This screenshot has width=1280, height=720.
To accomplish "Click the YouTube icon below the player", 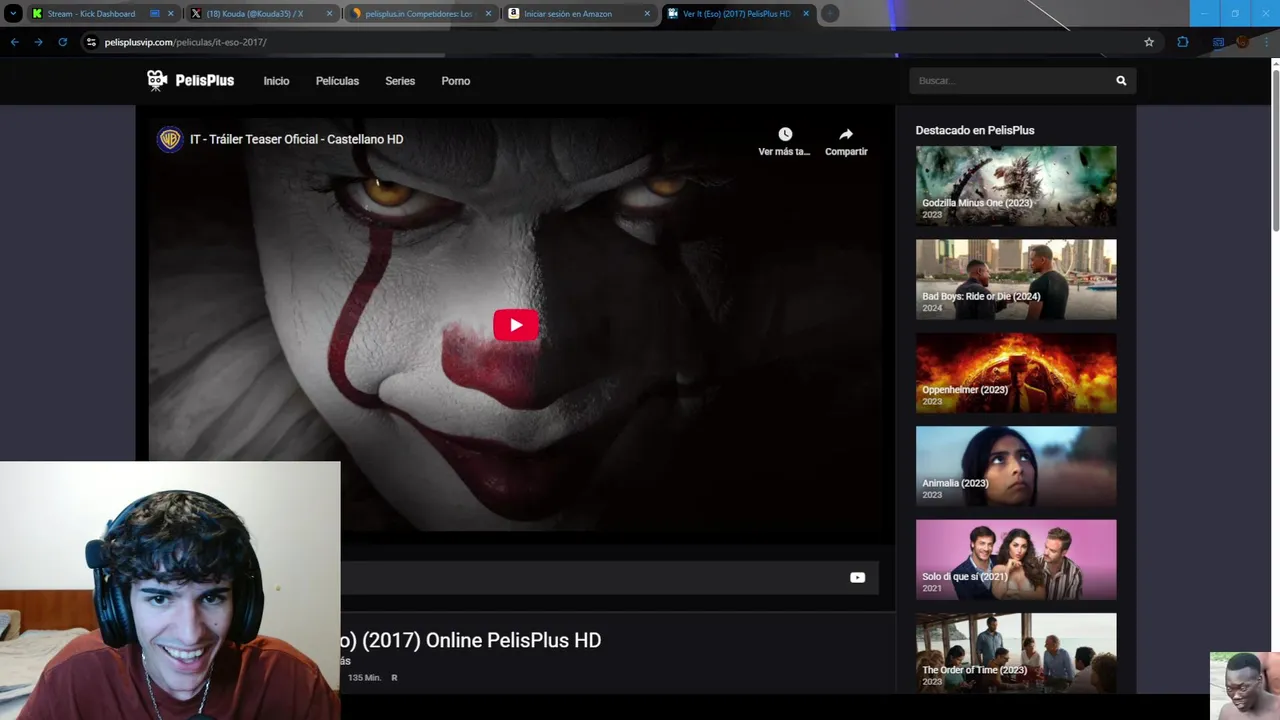I will (857, 577).
